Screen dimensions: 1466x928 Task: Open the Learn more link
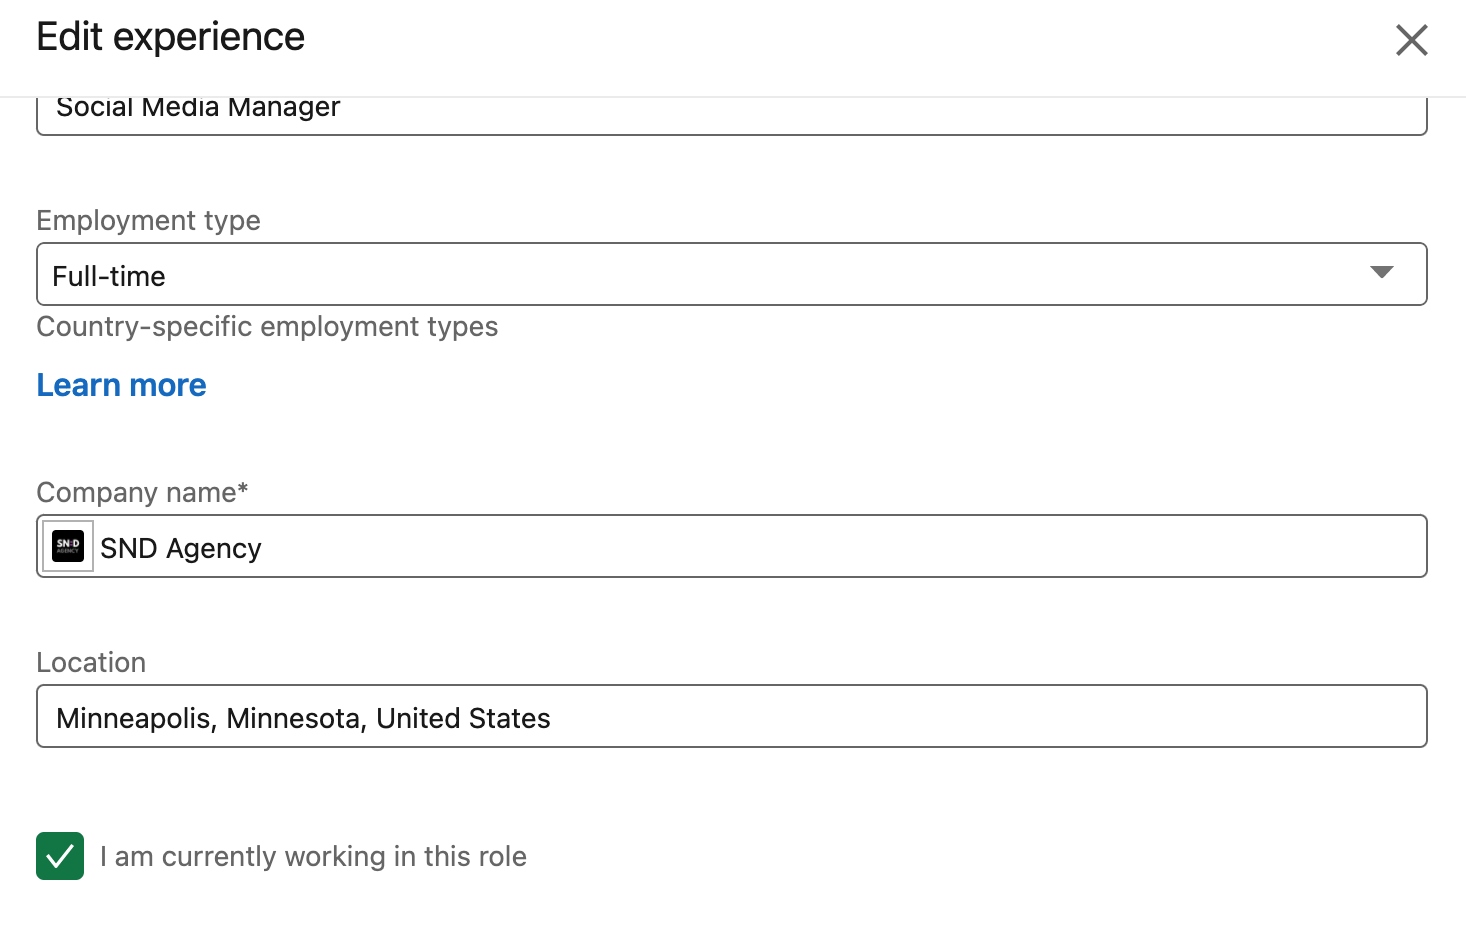click(x=120, y=385)
